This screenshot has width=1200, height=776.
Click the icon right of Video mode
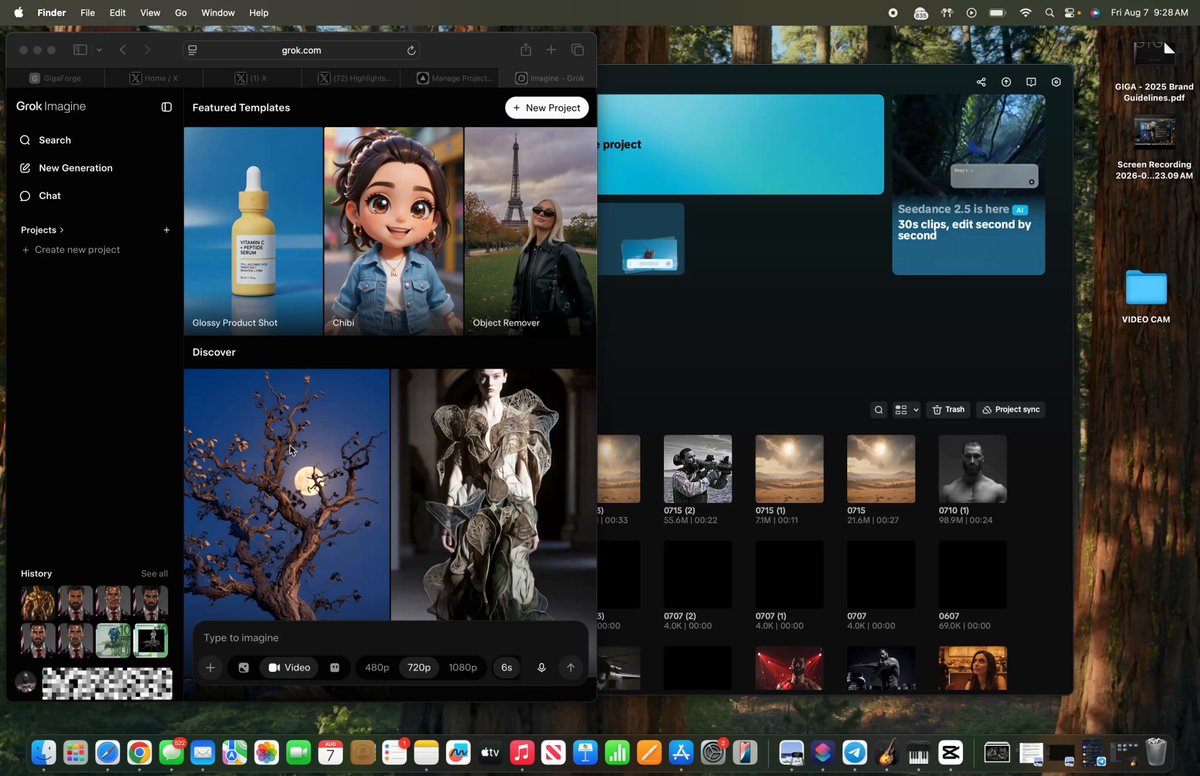335,668
